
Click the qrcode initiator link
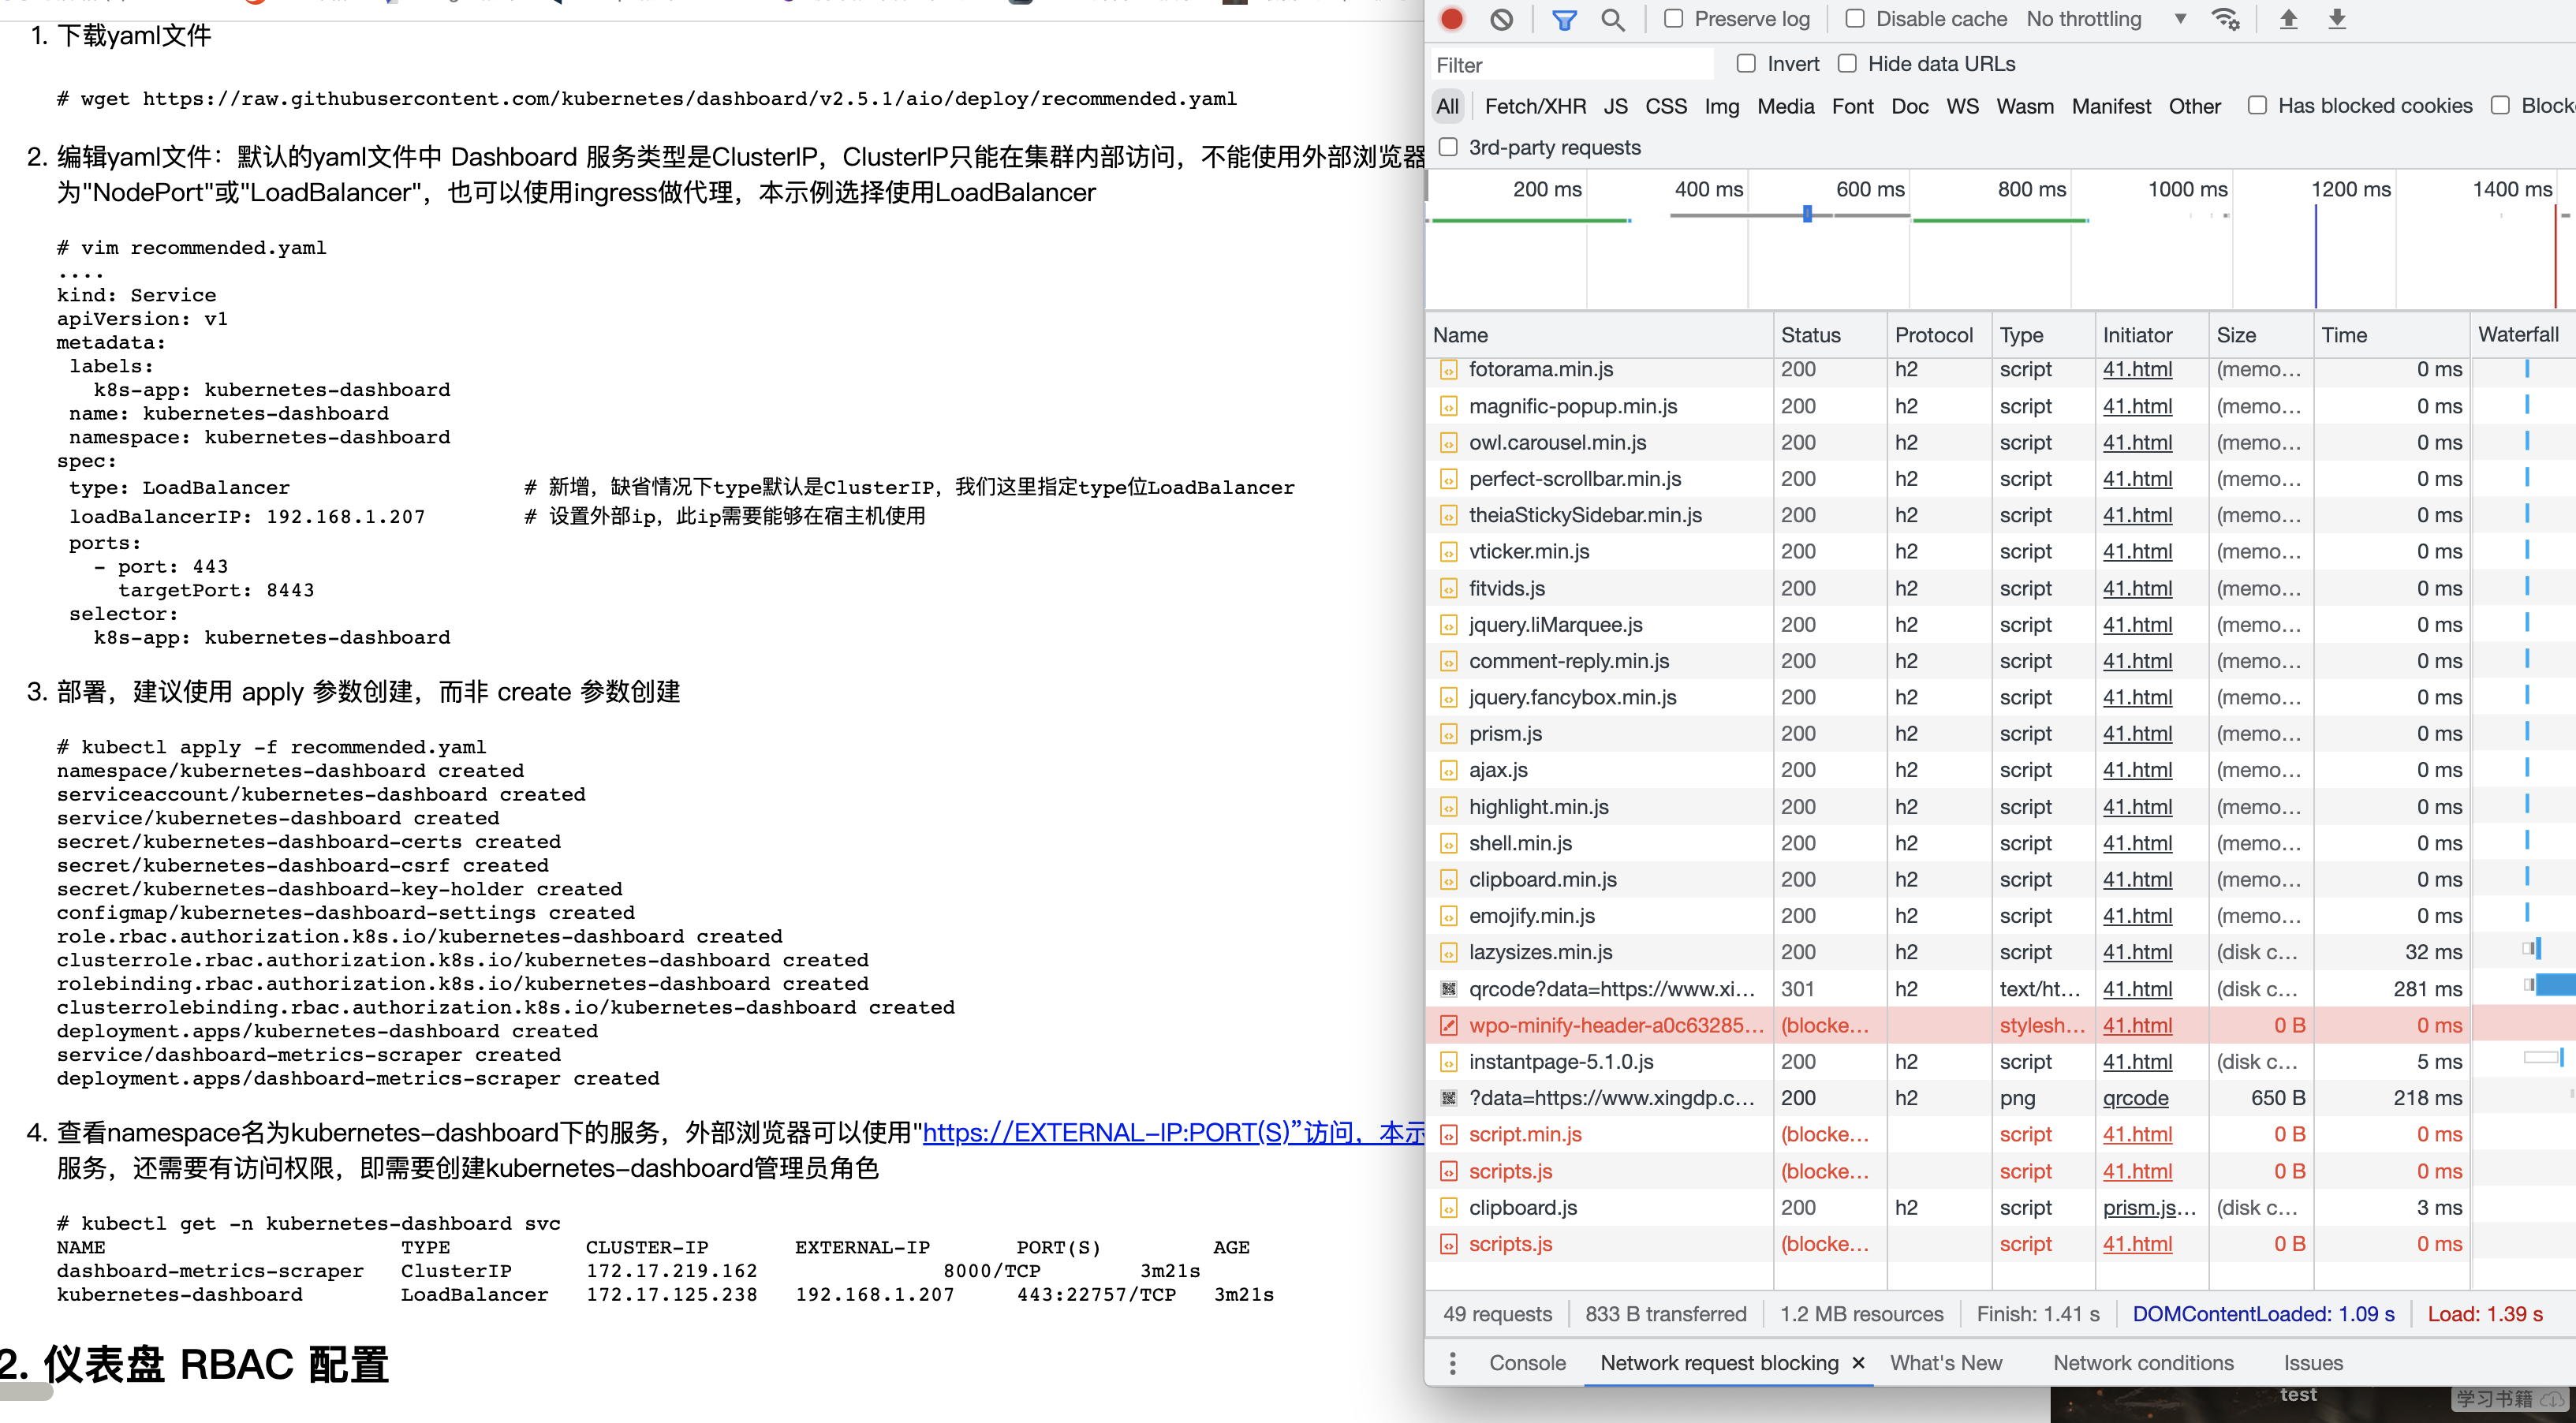click(x=2135, y=1098)
